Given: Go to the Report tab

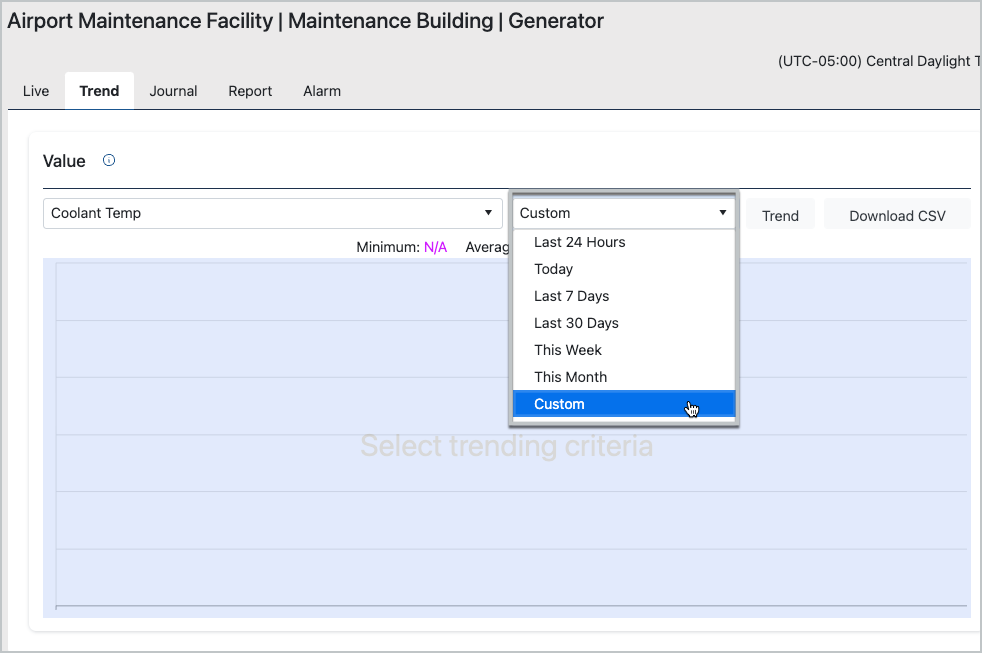Looking at the screenshot, I should [x=250, y=91].
